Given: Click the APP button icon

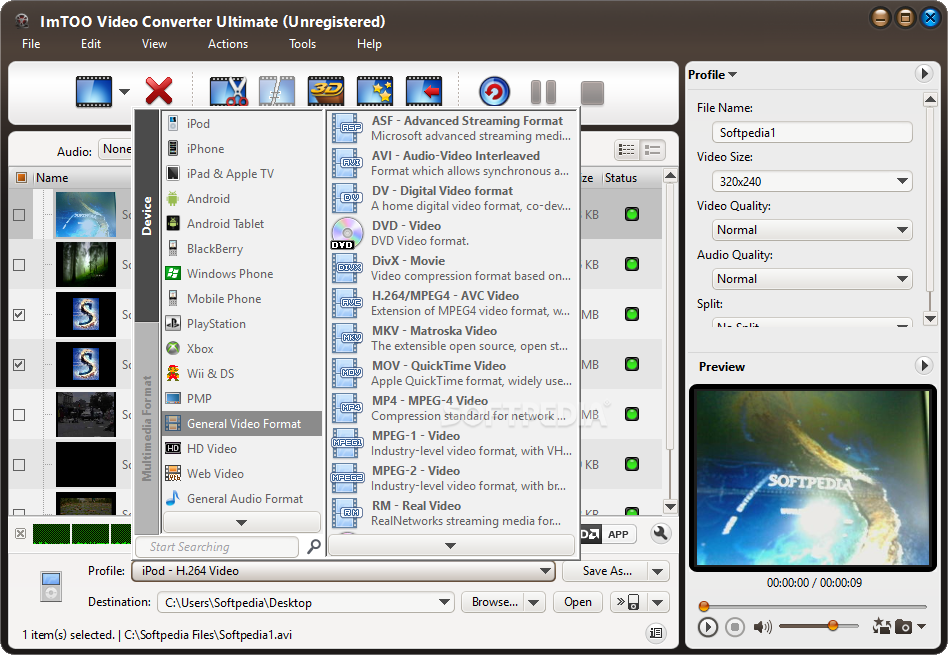Looking at the screenshot, I should 618,534.
